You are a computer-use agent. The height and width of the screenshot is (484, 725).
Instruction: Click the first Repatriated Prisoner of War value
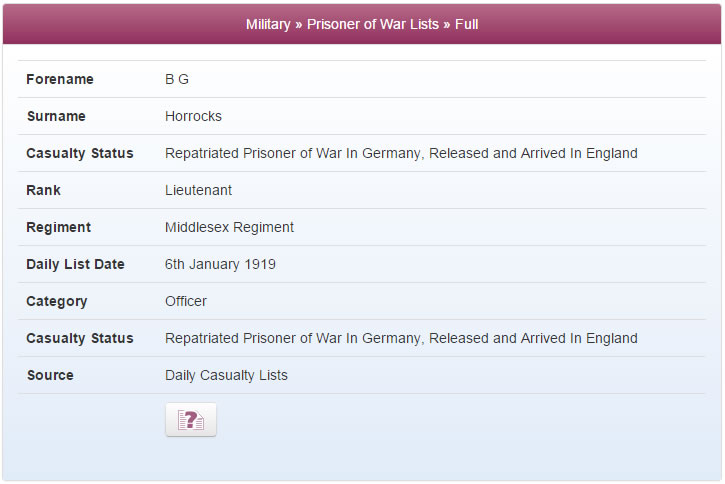click(x=401, y=153)
